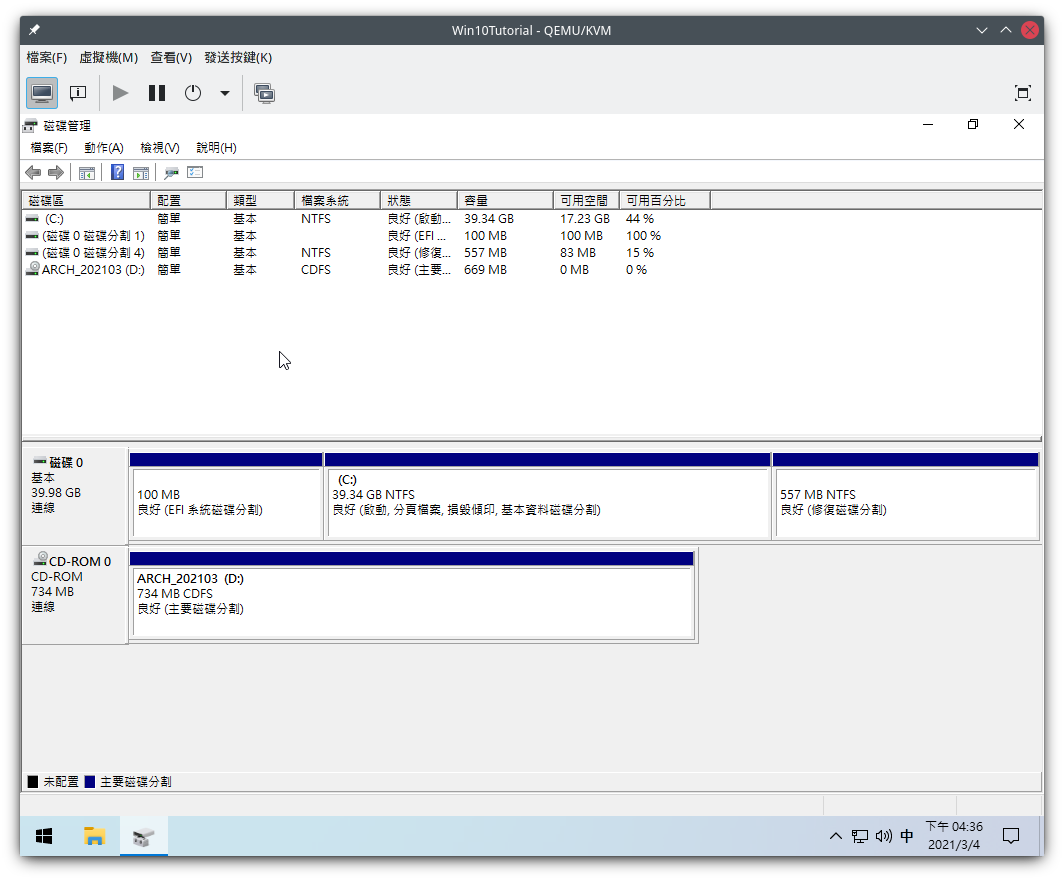Sort by the 可用百分比 column header
Image resolution: width=1064 pixels, height=880 pixels.
click(665, 201)
